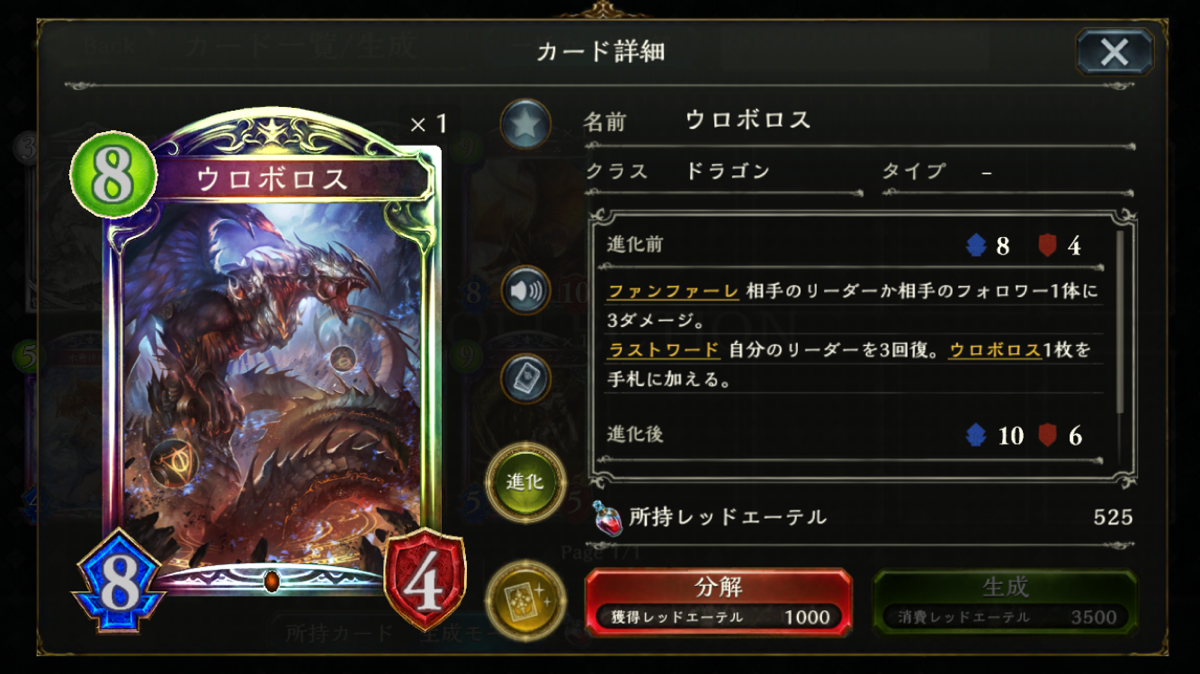
Task: Close the カード詳細 dialog with X
Action: (1114, 52)
